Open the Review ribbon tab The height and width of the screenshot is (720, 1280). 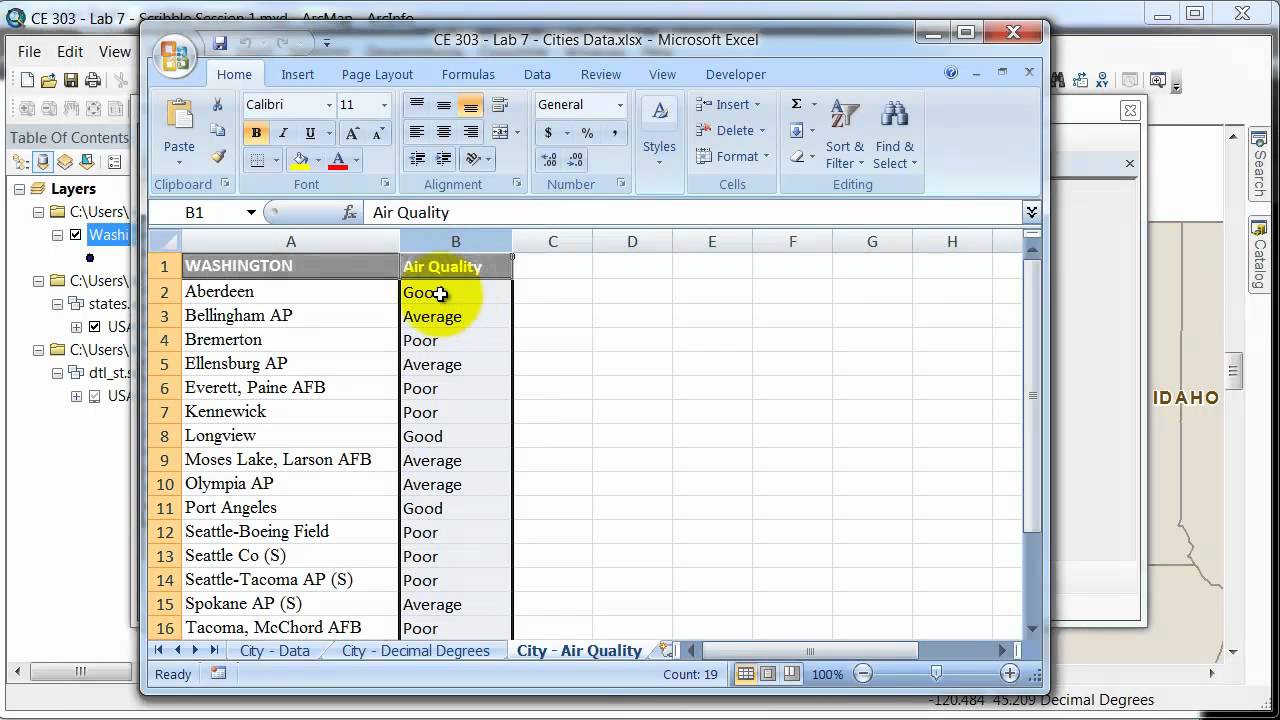[x=601, y=74]
